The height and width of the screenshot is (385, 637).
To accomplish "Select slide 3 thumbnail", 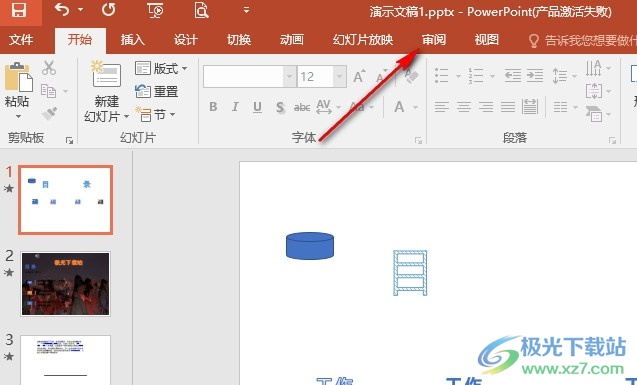I will point(65,360).
